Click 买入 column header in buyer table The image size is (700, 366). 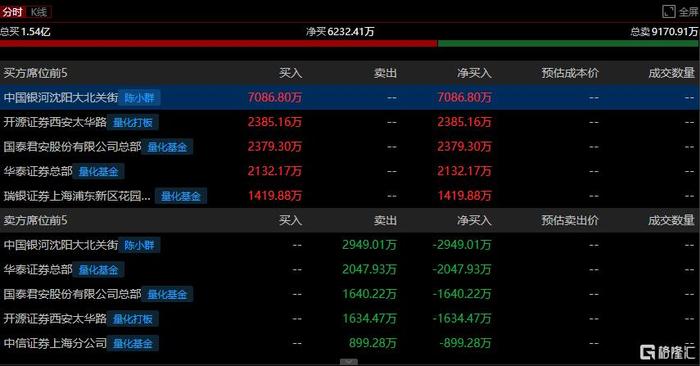[x=290, y=73]
